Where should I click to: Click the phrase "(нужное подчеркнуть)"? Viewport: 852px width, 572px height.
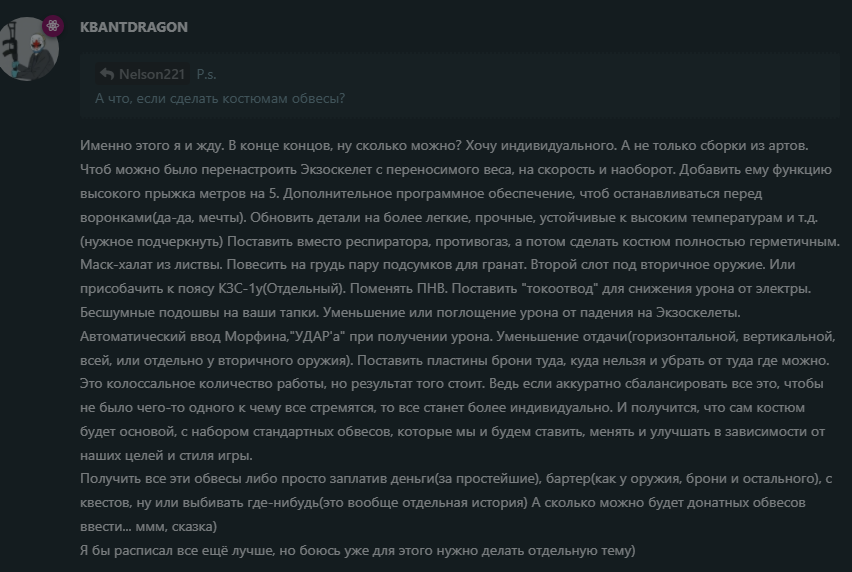click(x=152, y=241)
